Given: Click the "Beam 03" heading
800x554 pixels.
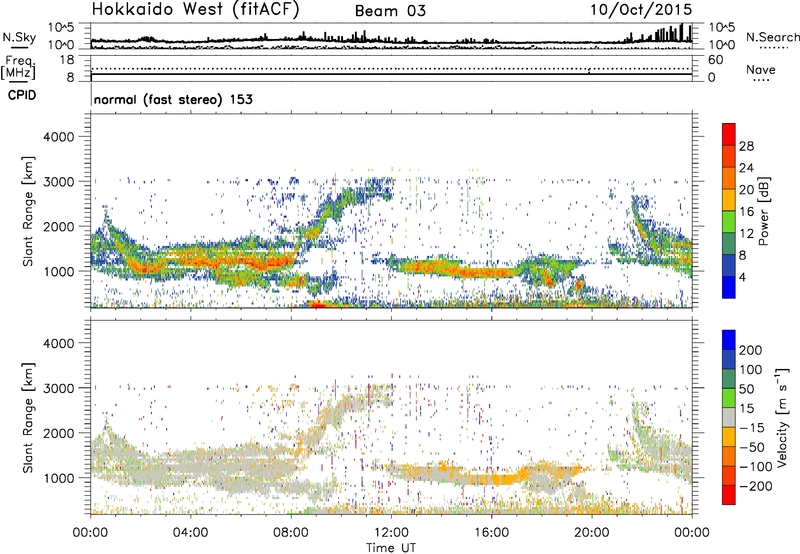Looking at the screenshot, I should [390, 11].
